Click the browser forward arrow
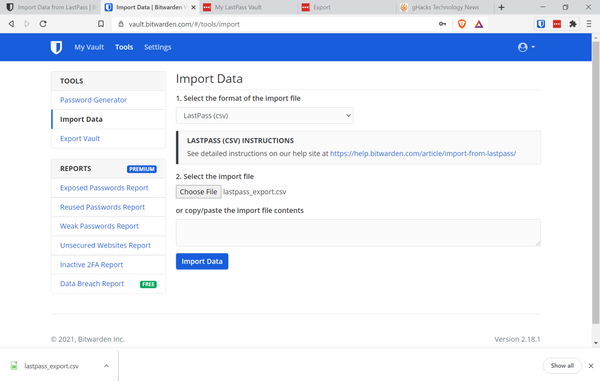 [27, 24]
